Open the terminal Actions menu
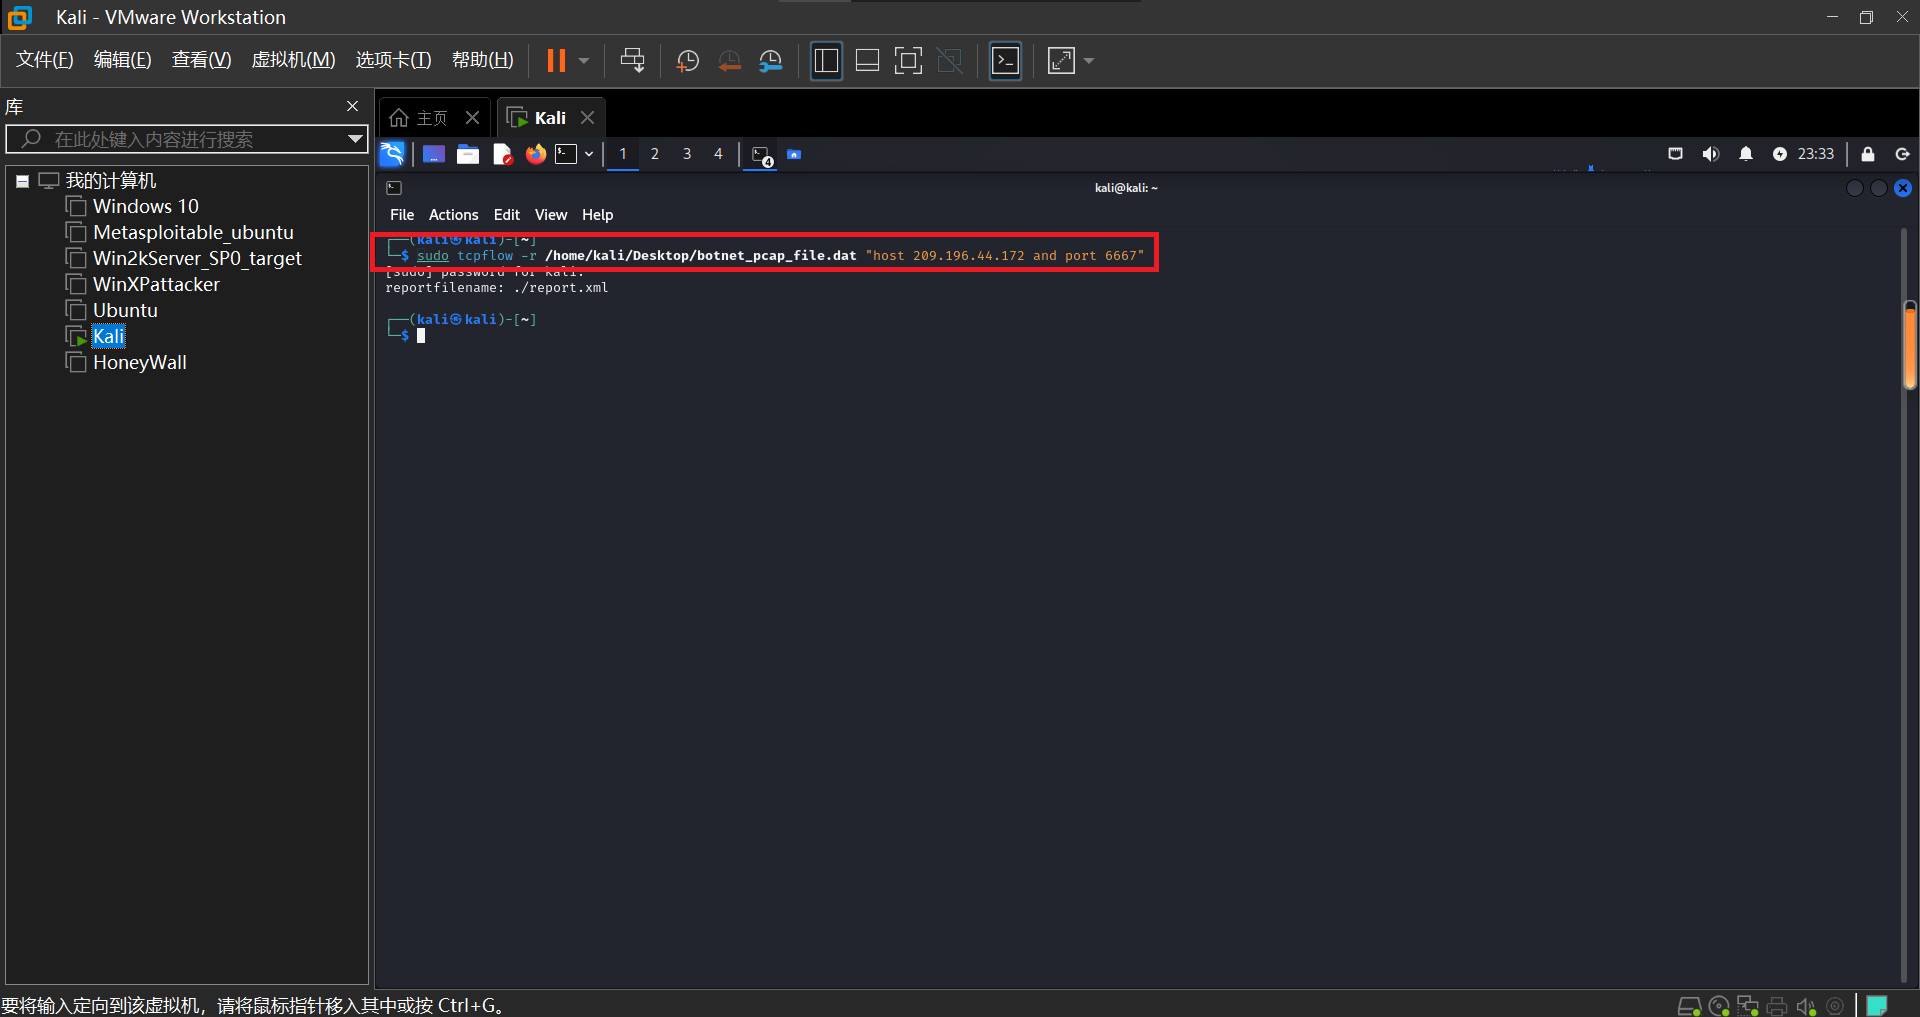Viewport: 1920px width, 1017px height. pos(454,215)
